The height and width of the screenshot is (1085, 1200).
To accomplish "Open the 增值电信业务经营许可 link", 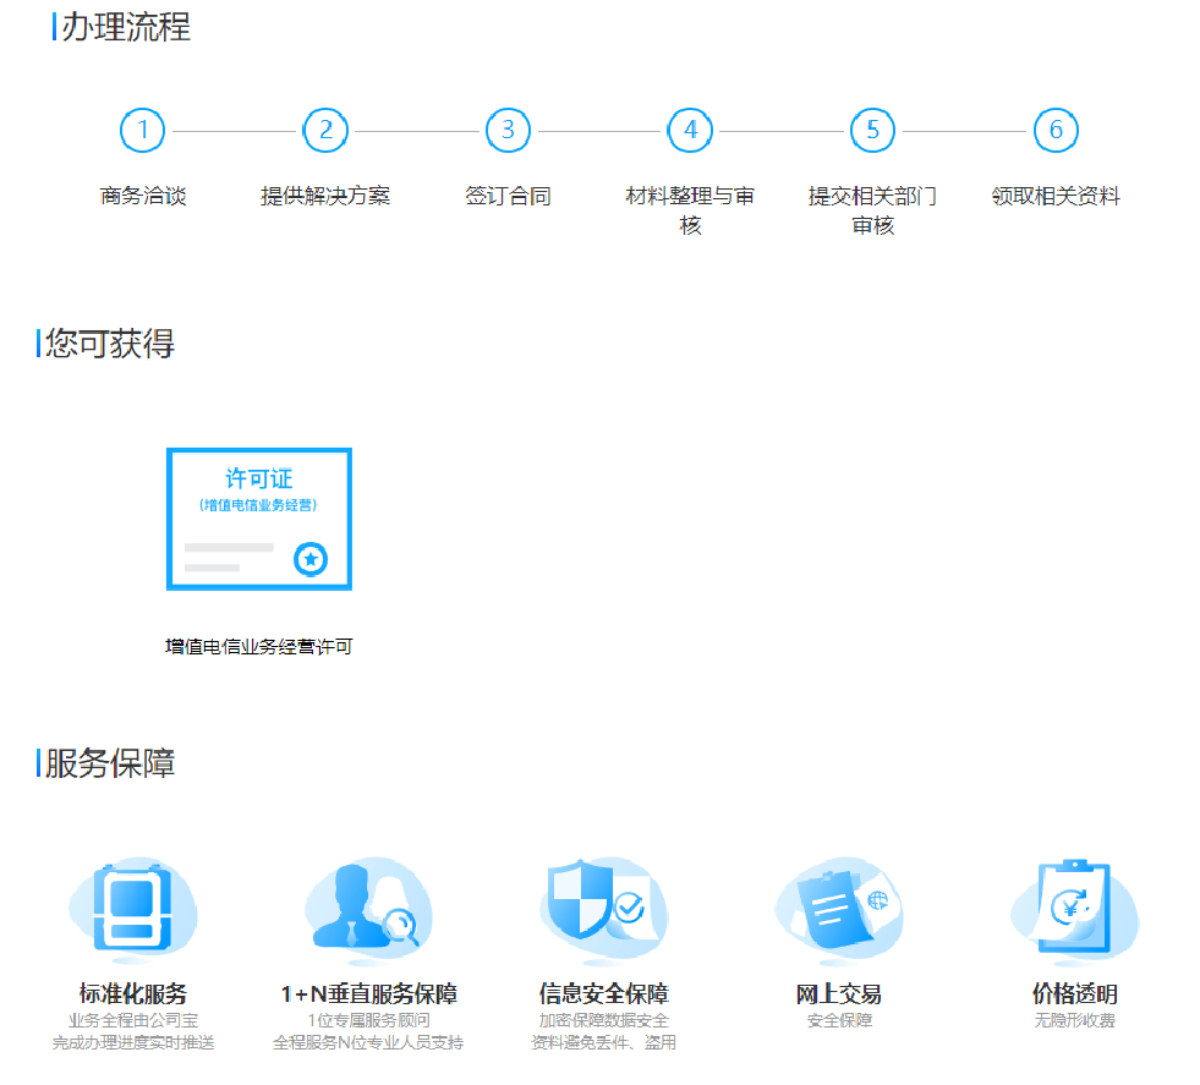I will [x=258, y=646].
